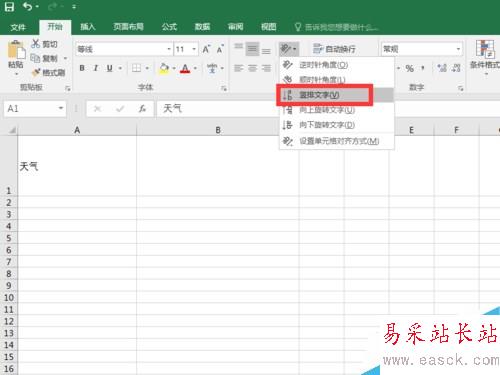The image size is (500, 375).
Task: Enable wrap text (自动换行)
Action: coord(334,49)
